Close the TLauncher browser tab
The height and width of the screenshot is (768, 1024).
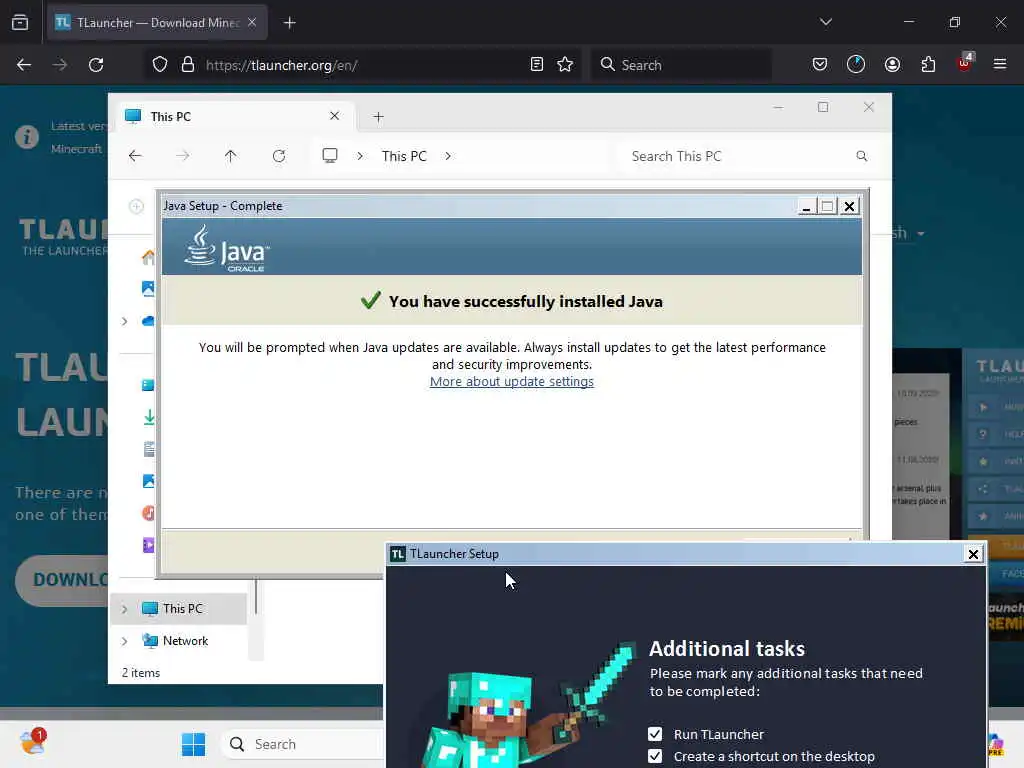pos(252,22)
